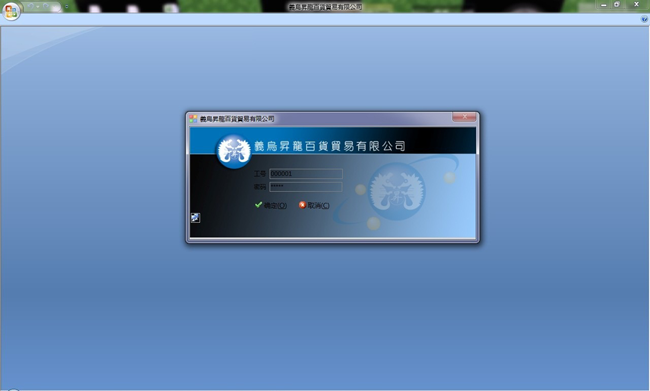Click the restore button in main title bar
The width and height of the screenshot is (650, 391).
tap(617, 5)
